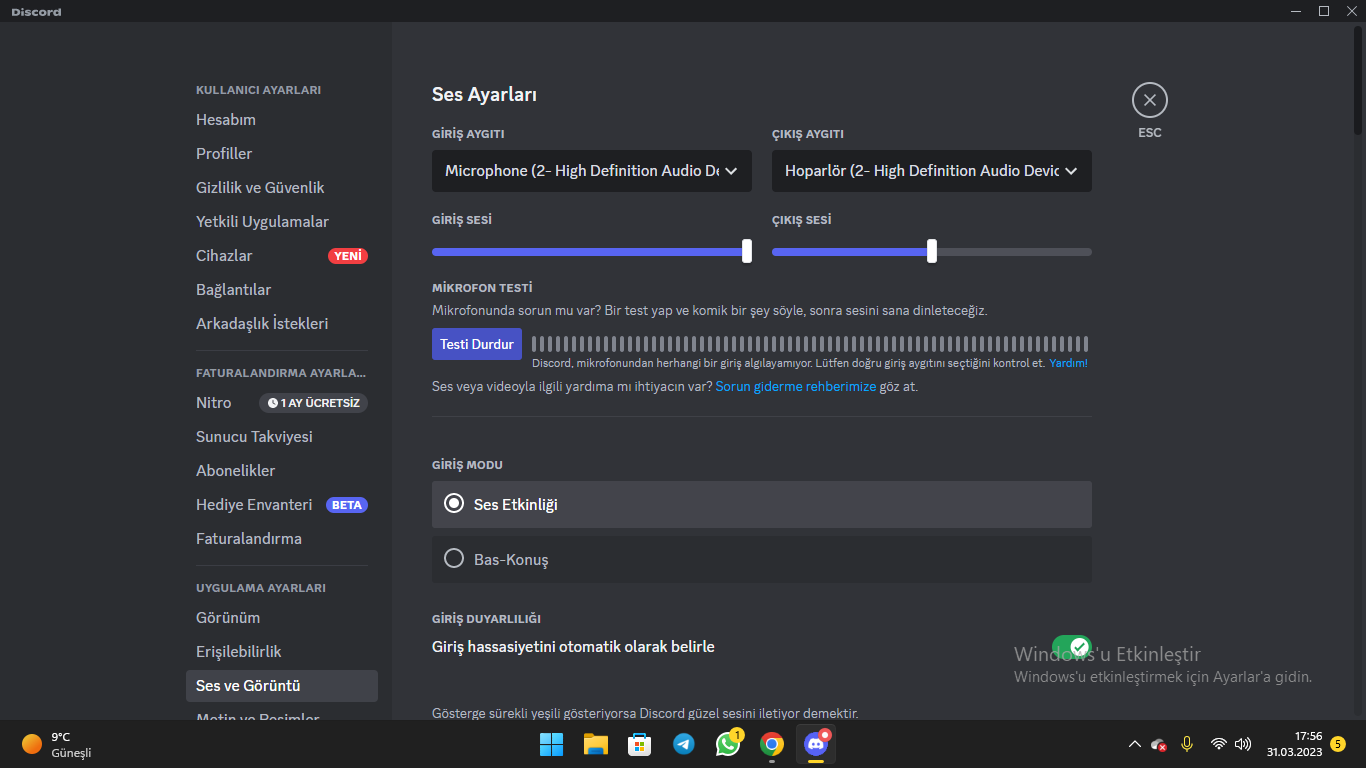Click the volume speaker icon in tray
The width and height of the screenshot is (1366, 768).
coord(1243,744)
